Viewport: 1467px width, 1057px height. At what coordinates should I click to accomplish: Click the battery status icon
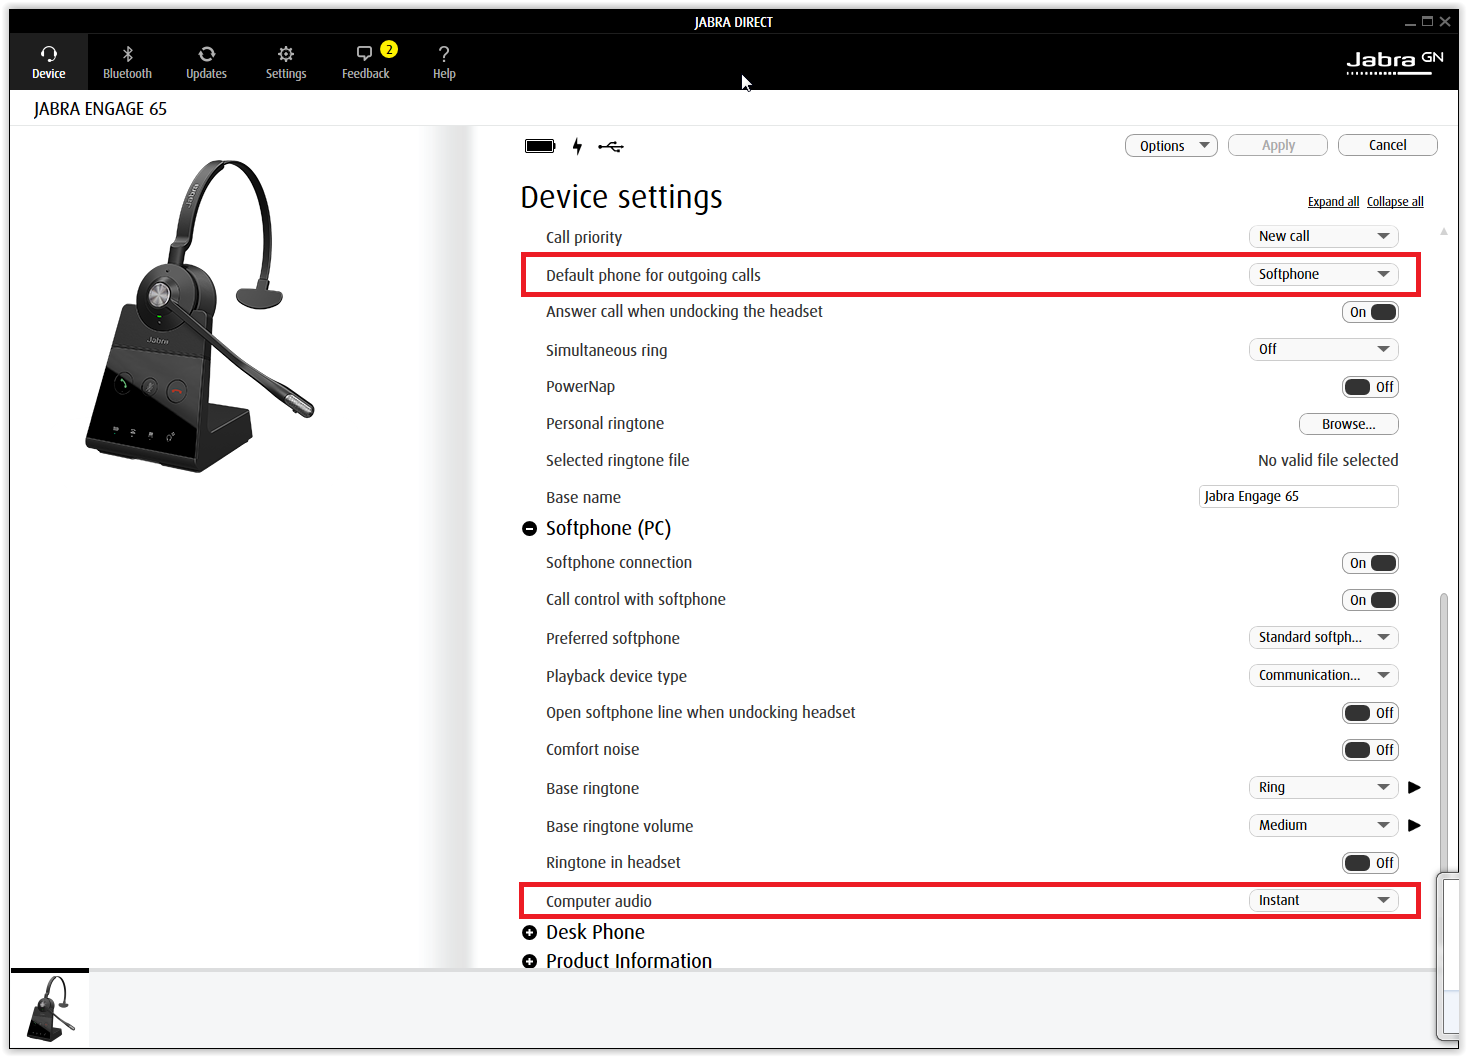coord(539,146)
